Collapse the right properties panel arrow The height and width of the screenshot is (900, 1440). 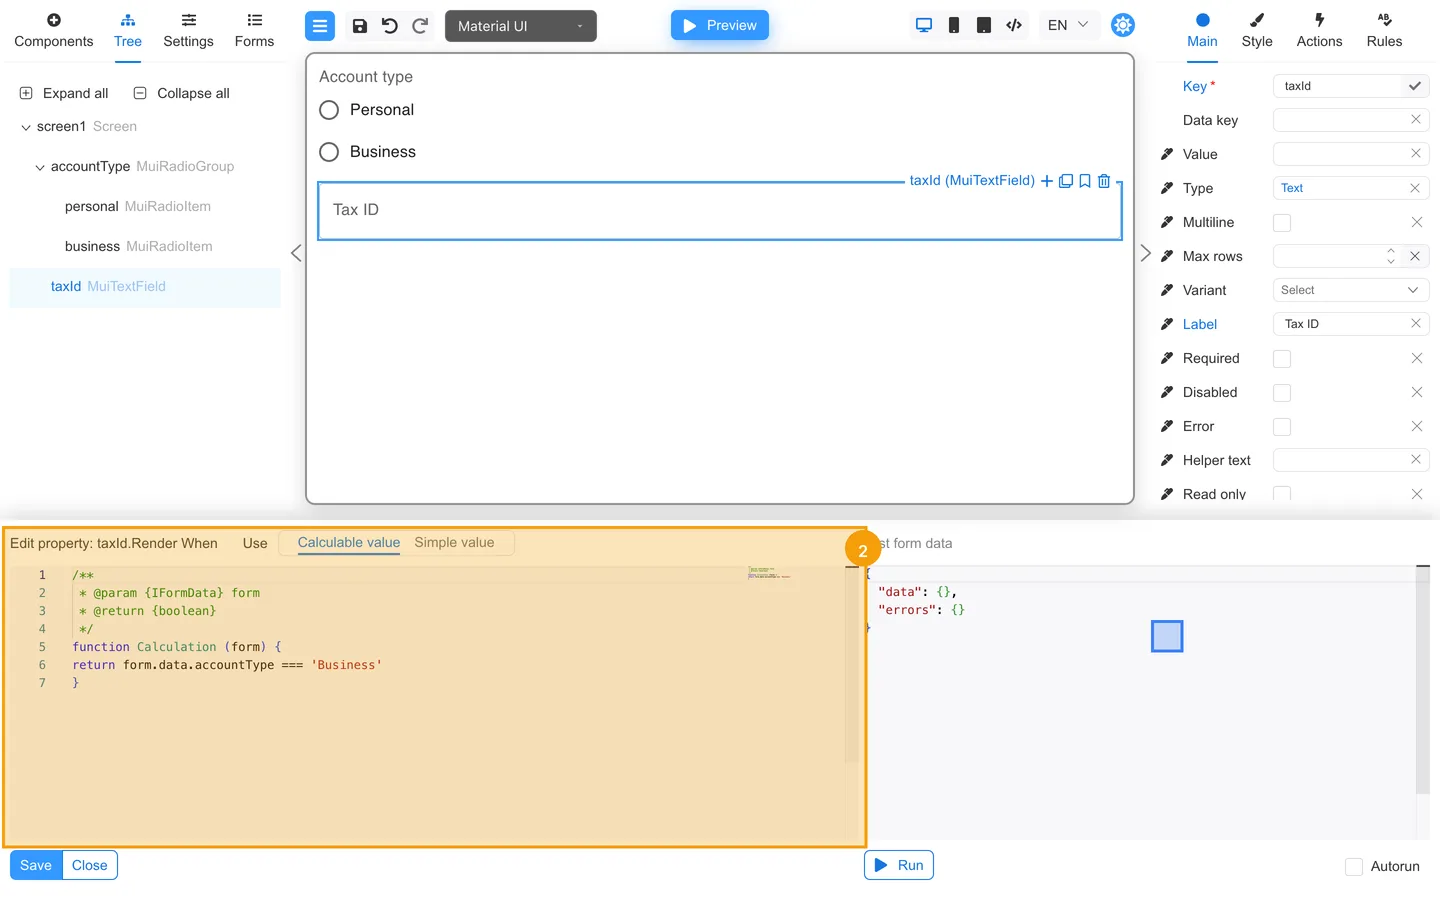point(1146,253)
